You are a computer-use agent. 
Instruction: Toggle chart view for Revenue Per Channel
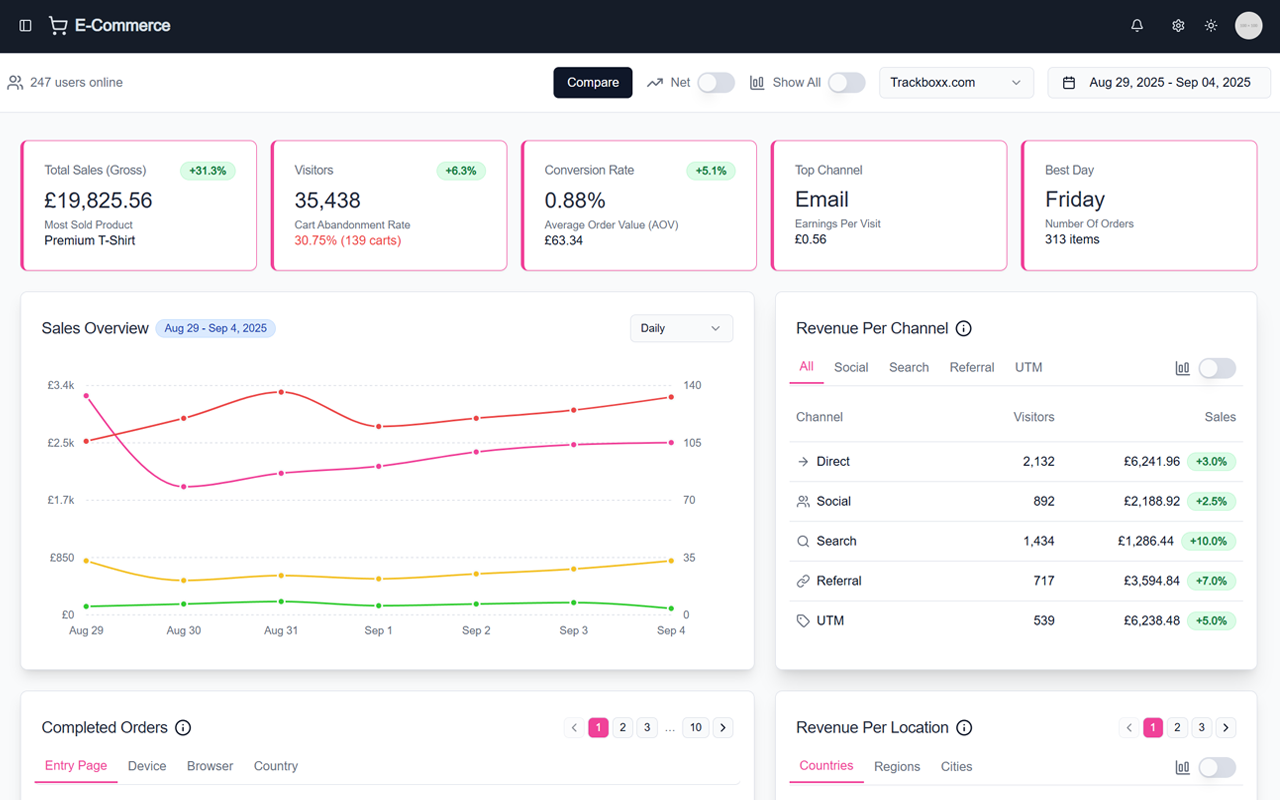pyautogui.click(x=1217, y=368)
